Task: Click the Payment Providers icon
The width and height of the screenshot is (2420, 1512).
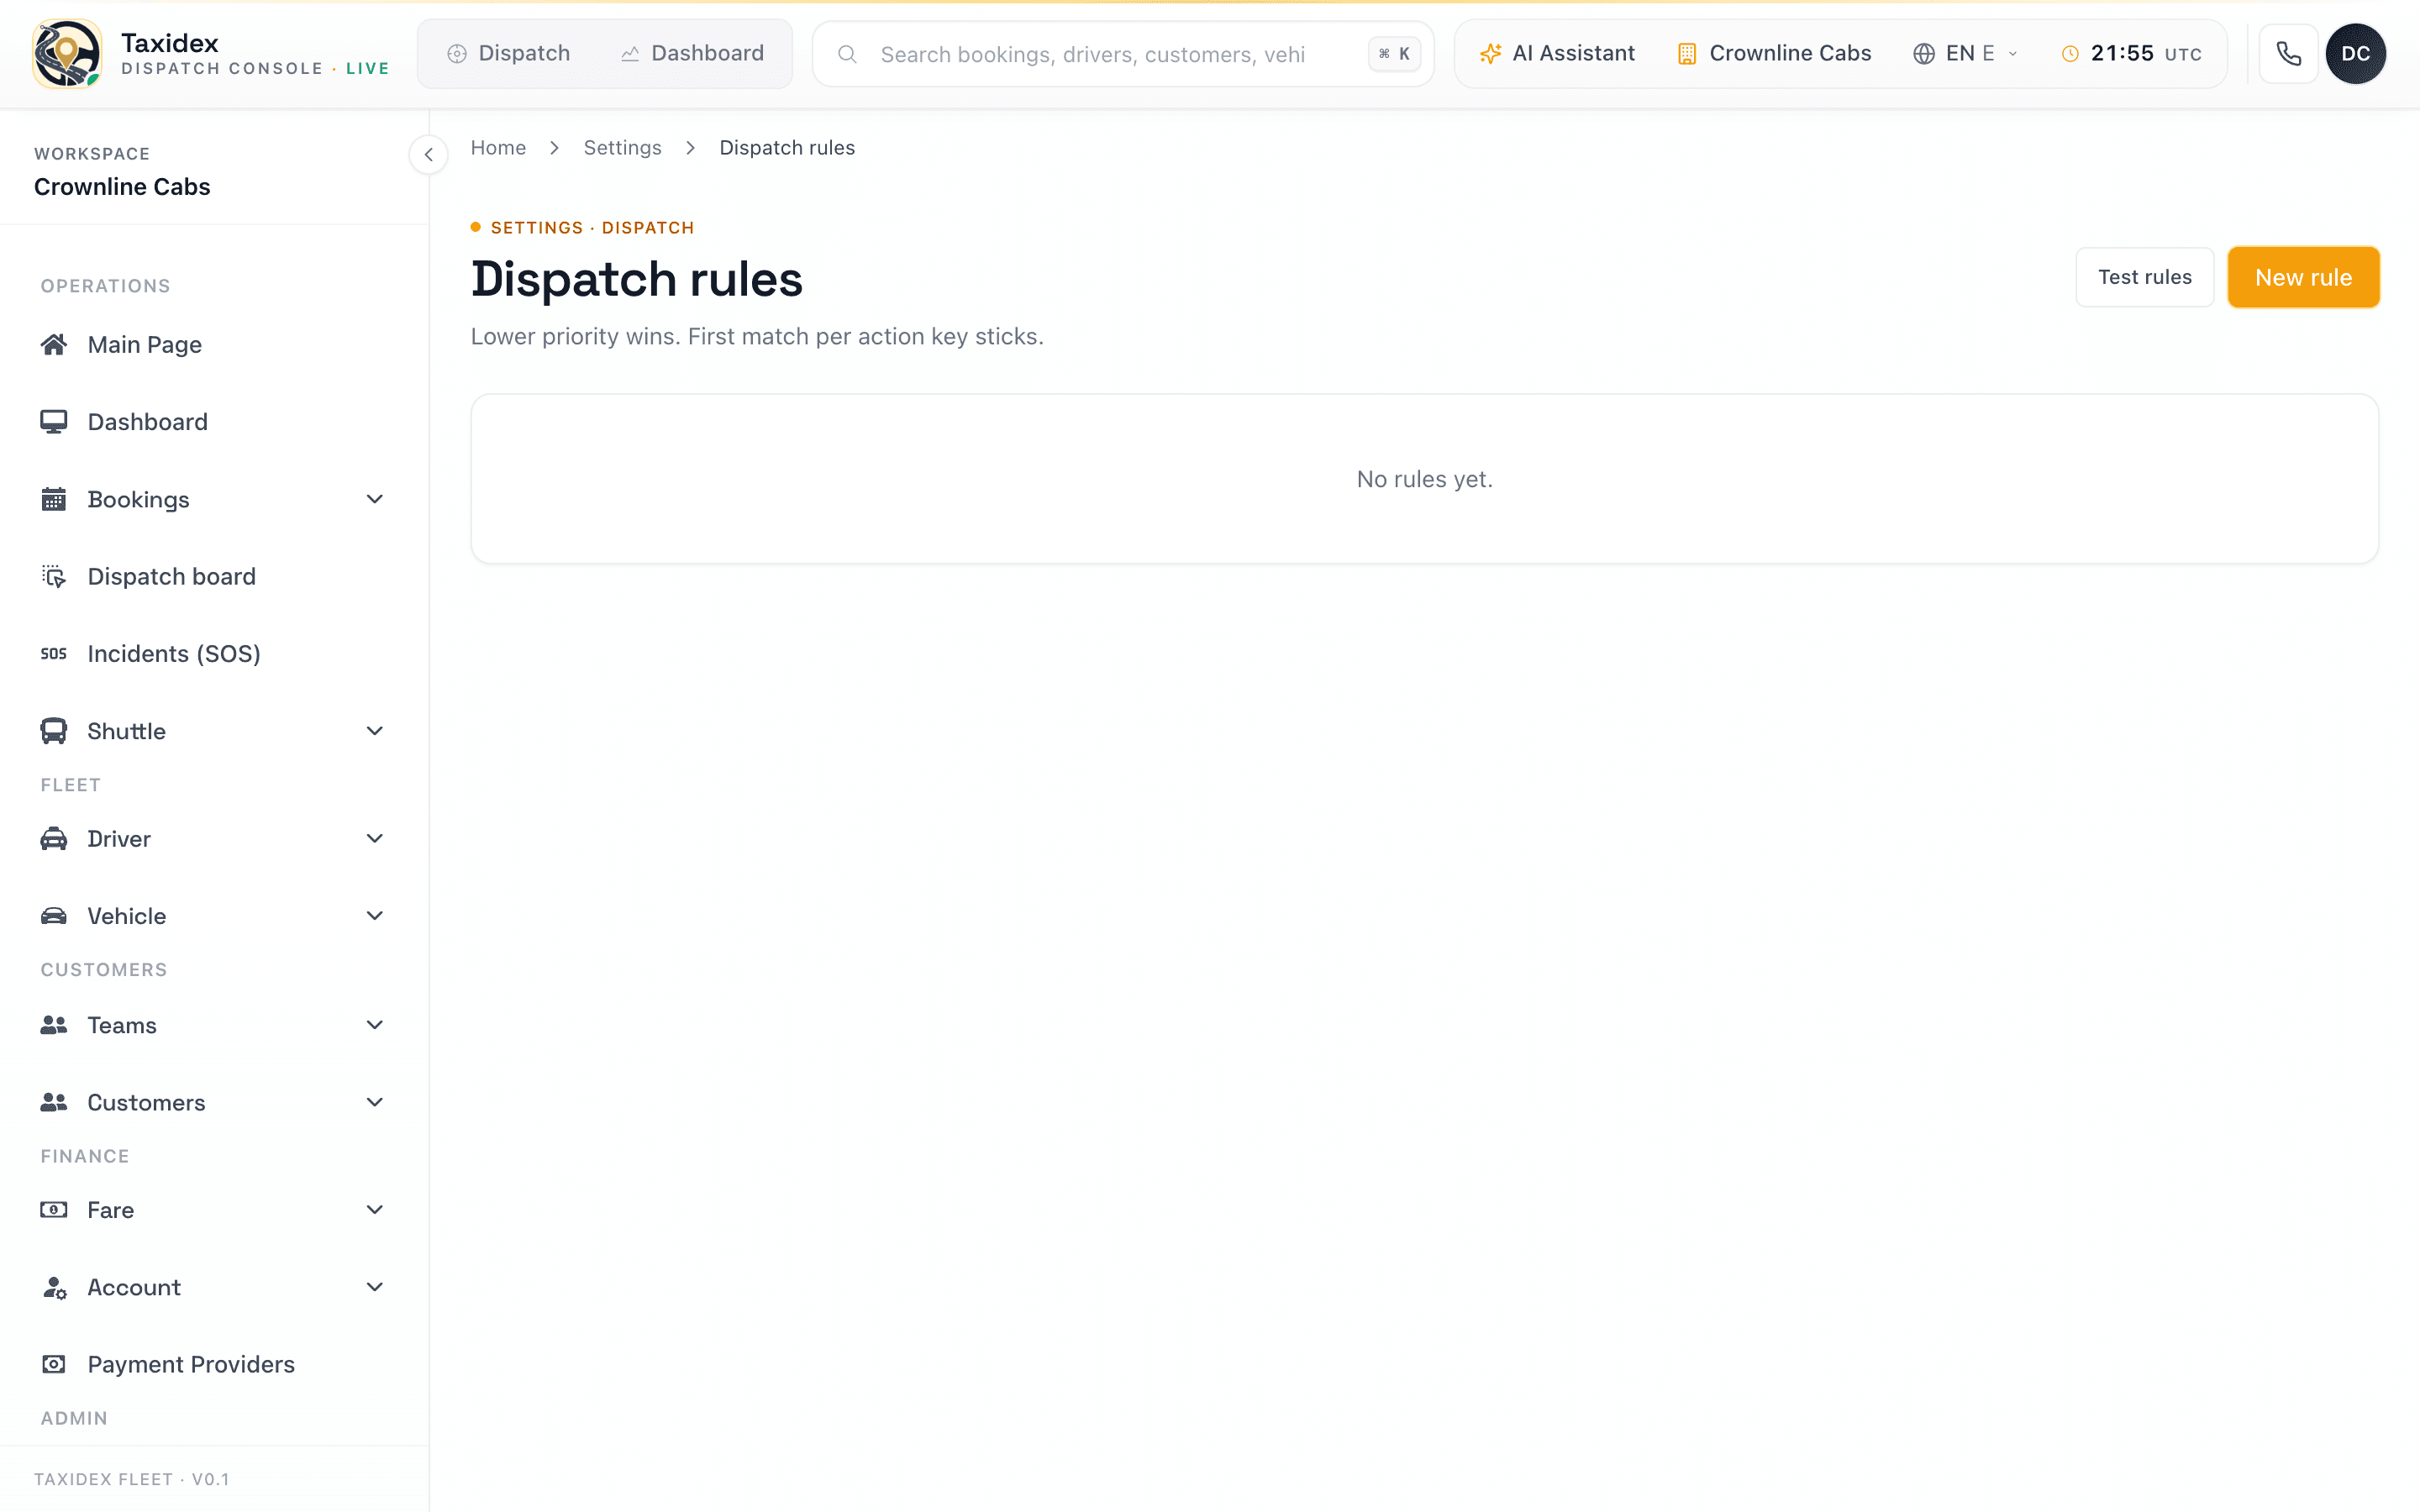Action: pos(54,1365)
